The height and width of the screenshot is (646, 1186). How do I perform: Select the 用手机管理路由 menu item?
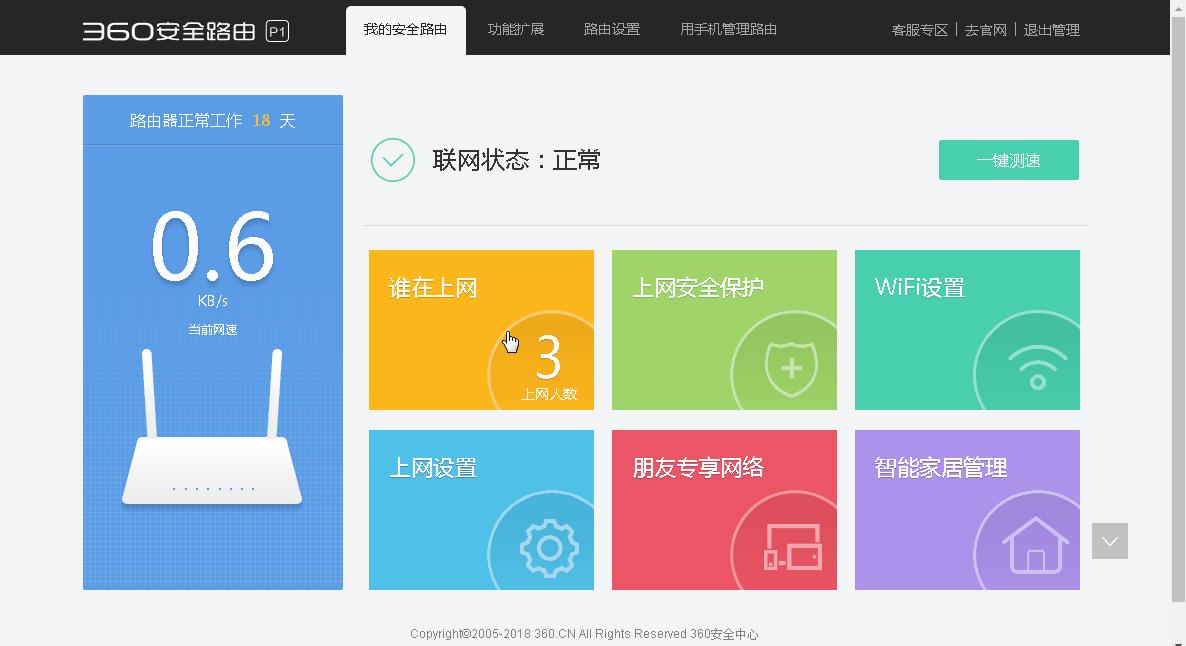point(728,29)
